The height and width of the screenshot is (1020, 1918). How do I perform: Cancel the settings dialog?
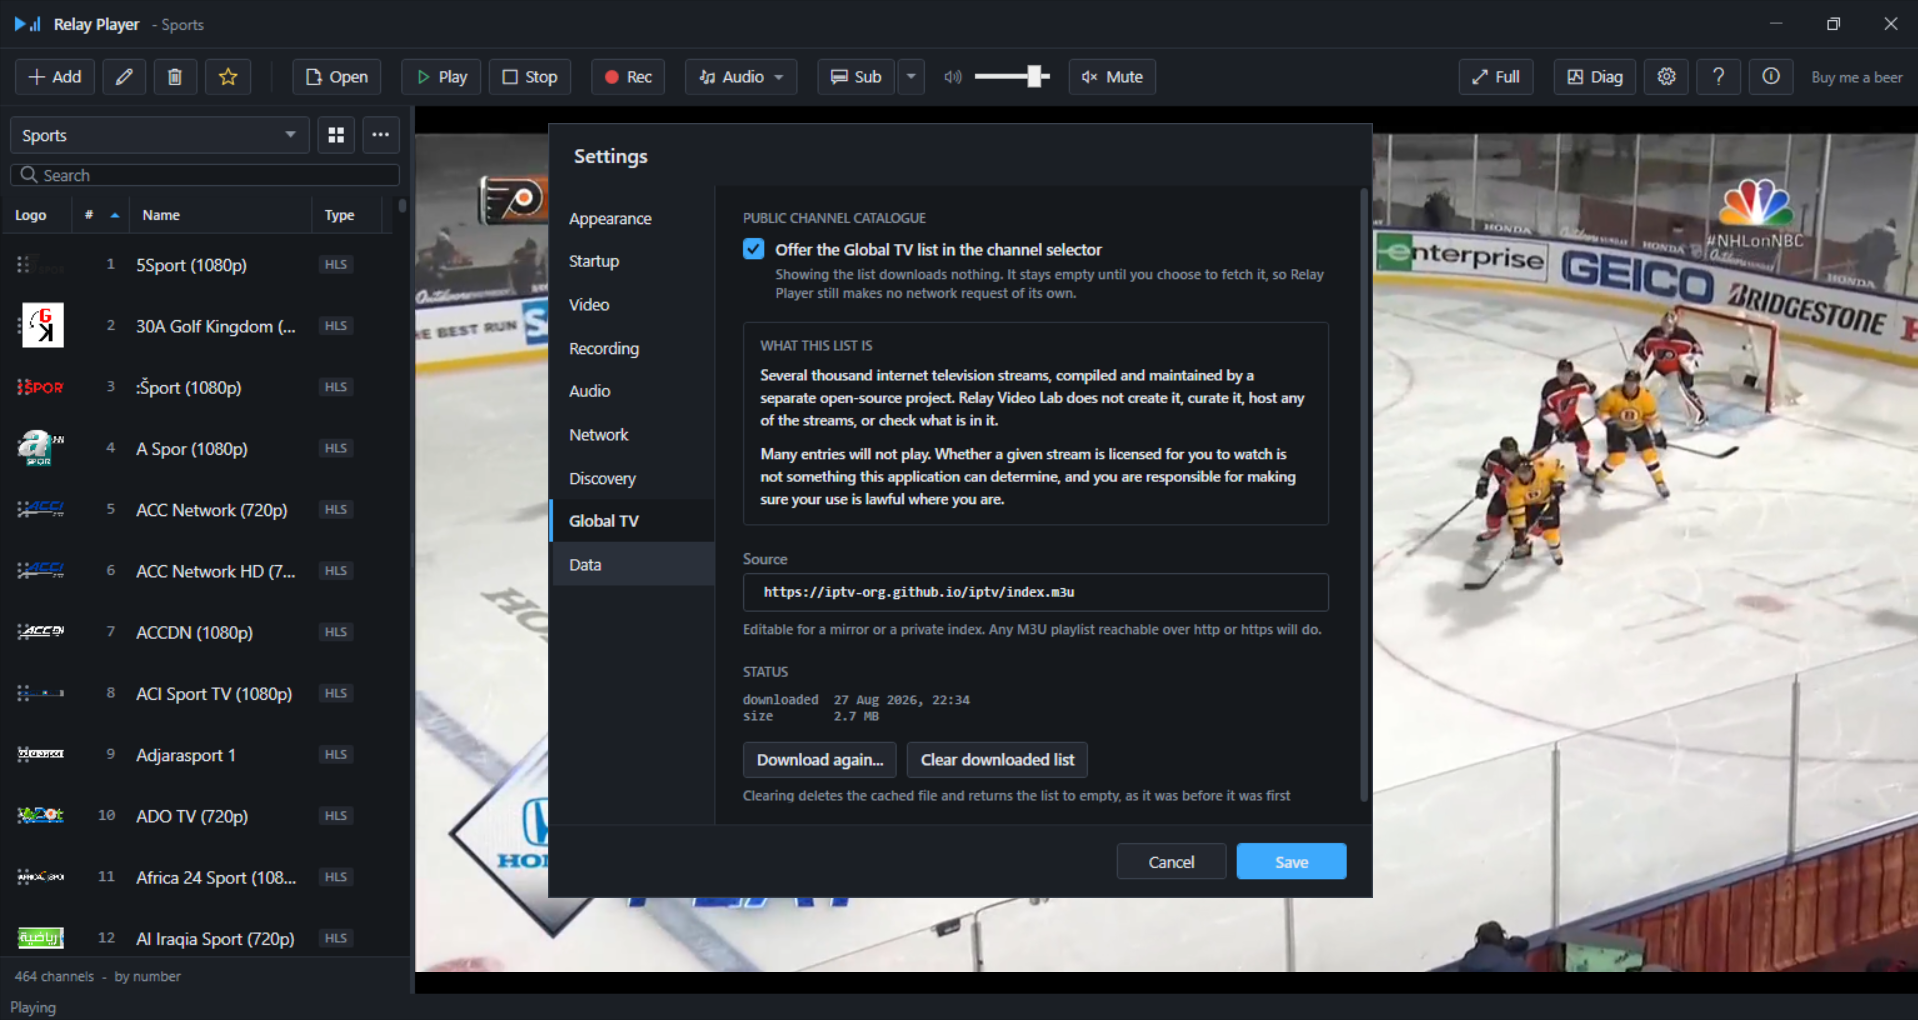(1171, 862)
